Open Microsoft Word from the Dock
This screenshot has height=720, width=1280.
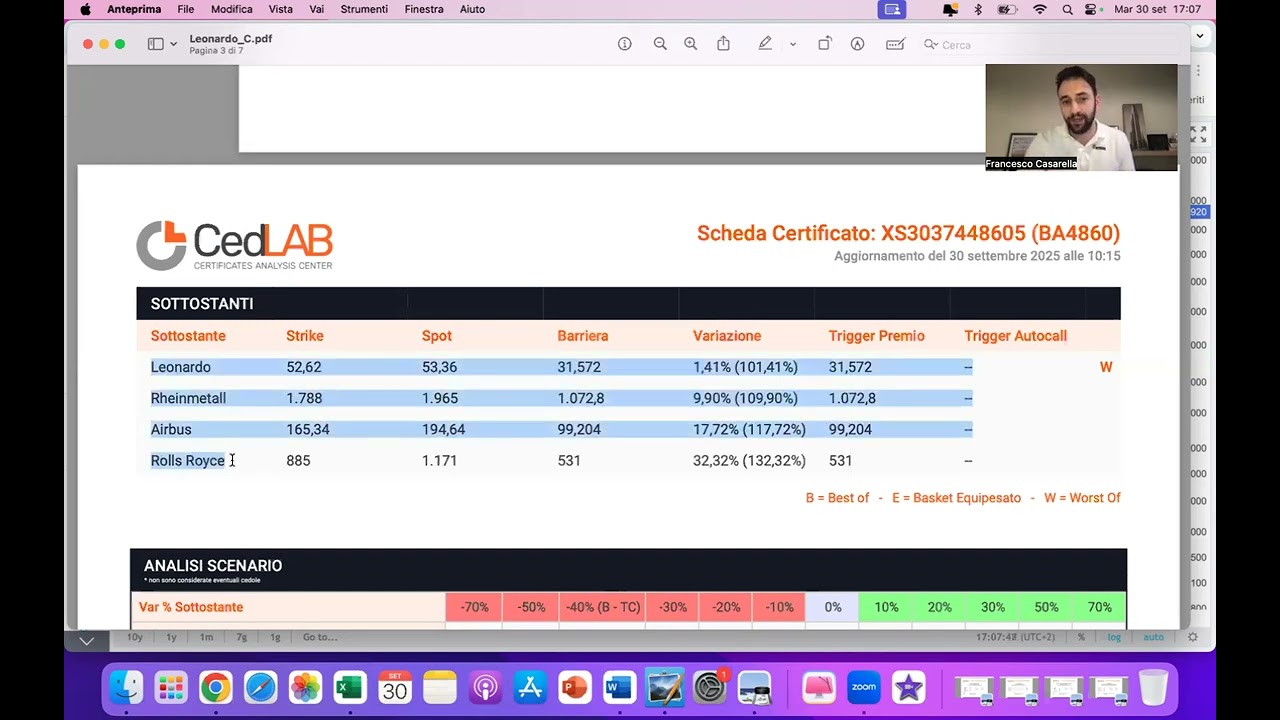tap(619, 688)
